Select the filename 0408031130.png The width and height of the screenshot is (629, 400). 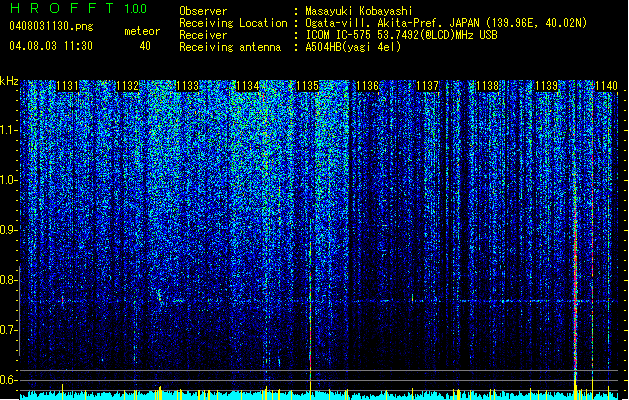(x=51, y=26)
